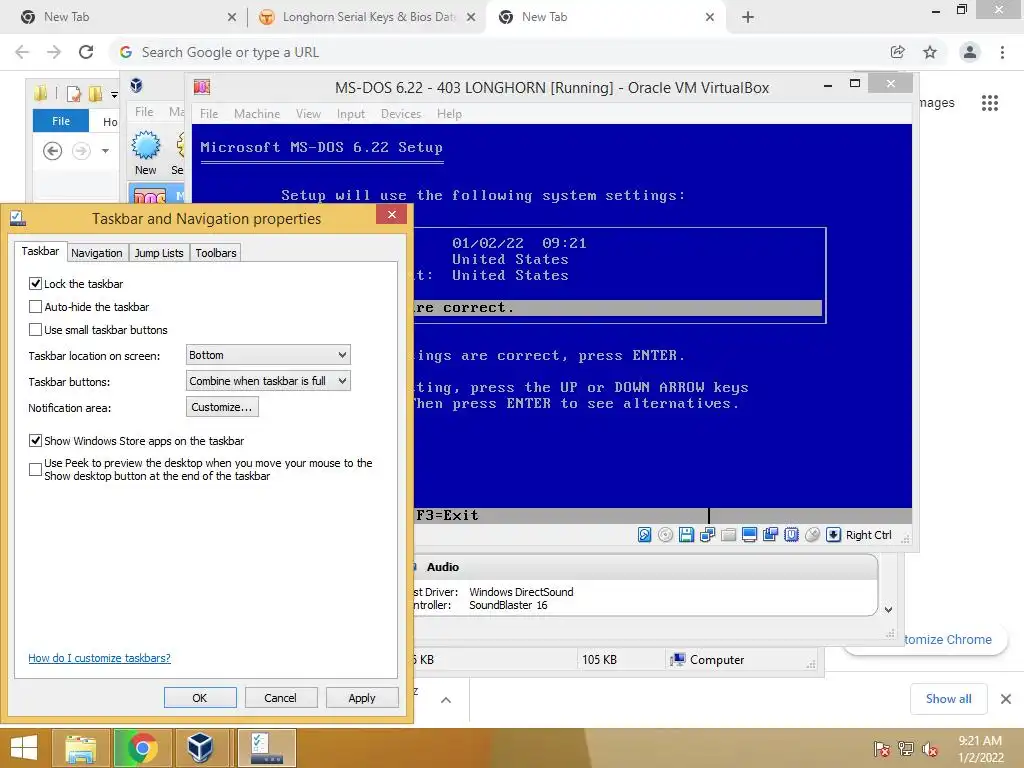The width and height of the screenshot is (1024, 768).
Task: Open the Taskbar buttons combine dropdown
Action: 268,381
